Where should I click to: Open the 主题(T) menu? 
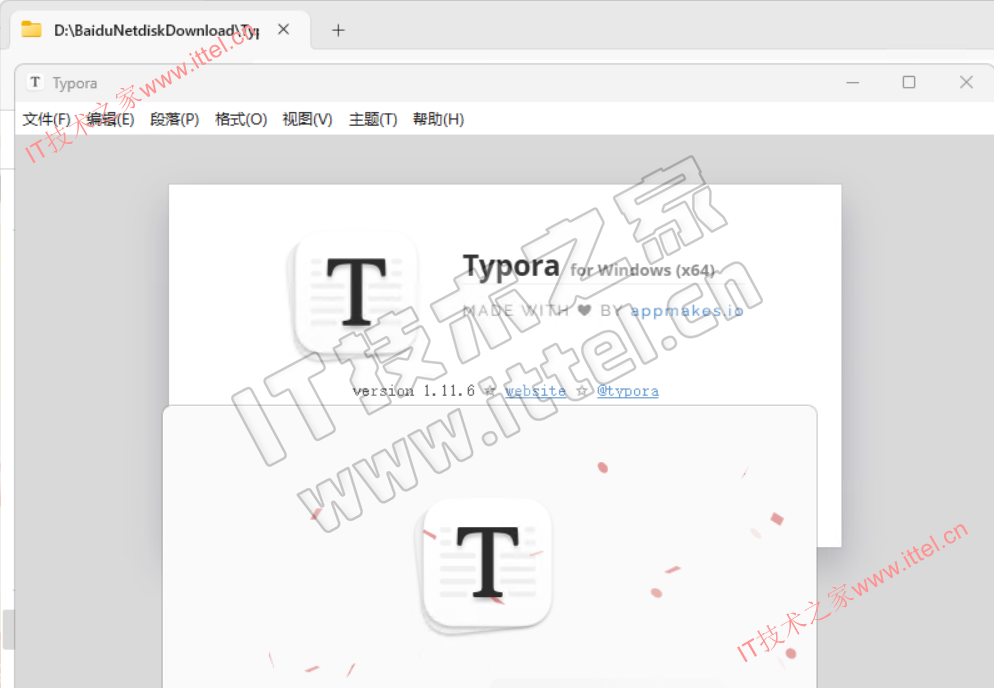373,119
